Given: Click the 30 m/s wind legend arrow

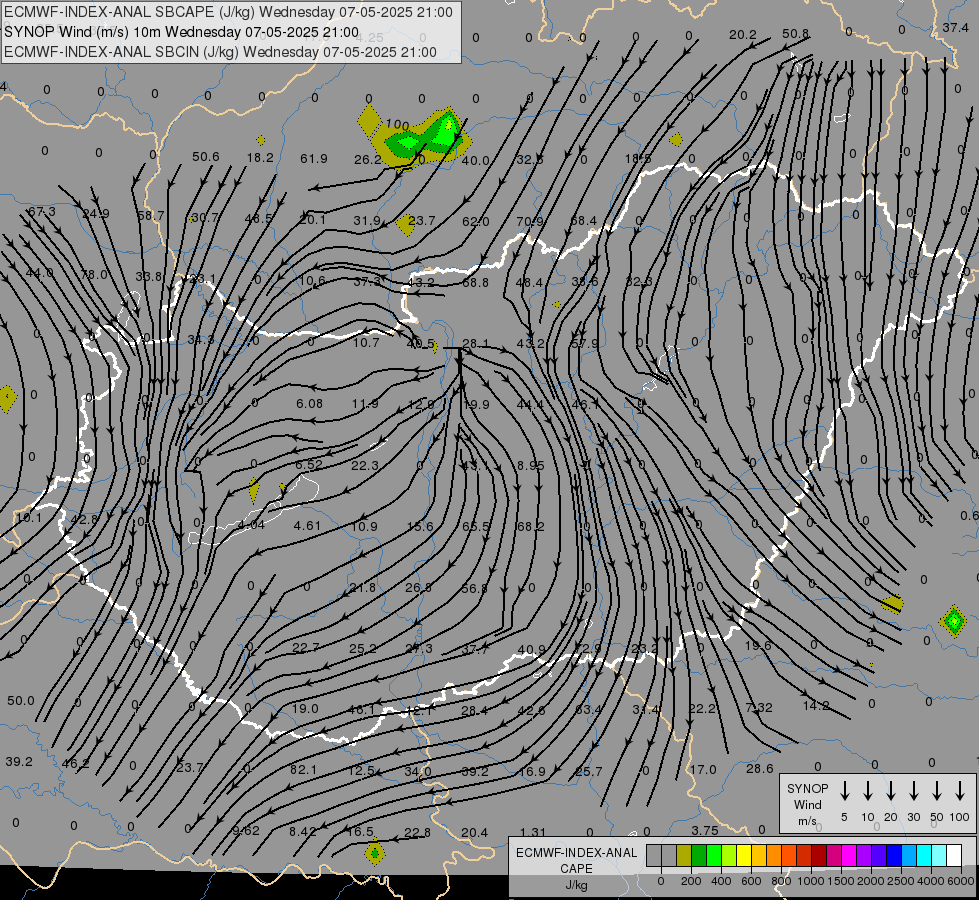Looking at the screenshot, I should point(913,791).
